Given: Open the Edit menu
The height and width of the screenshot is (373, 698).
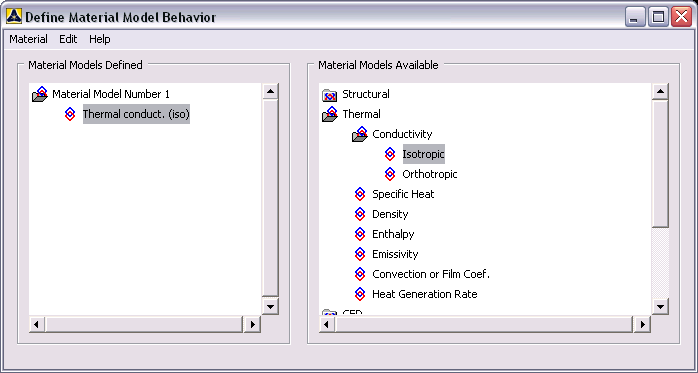Looking at the screenshot, I should tap(68, 39).
